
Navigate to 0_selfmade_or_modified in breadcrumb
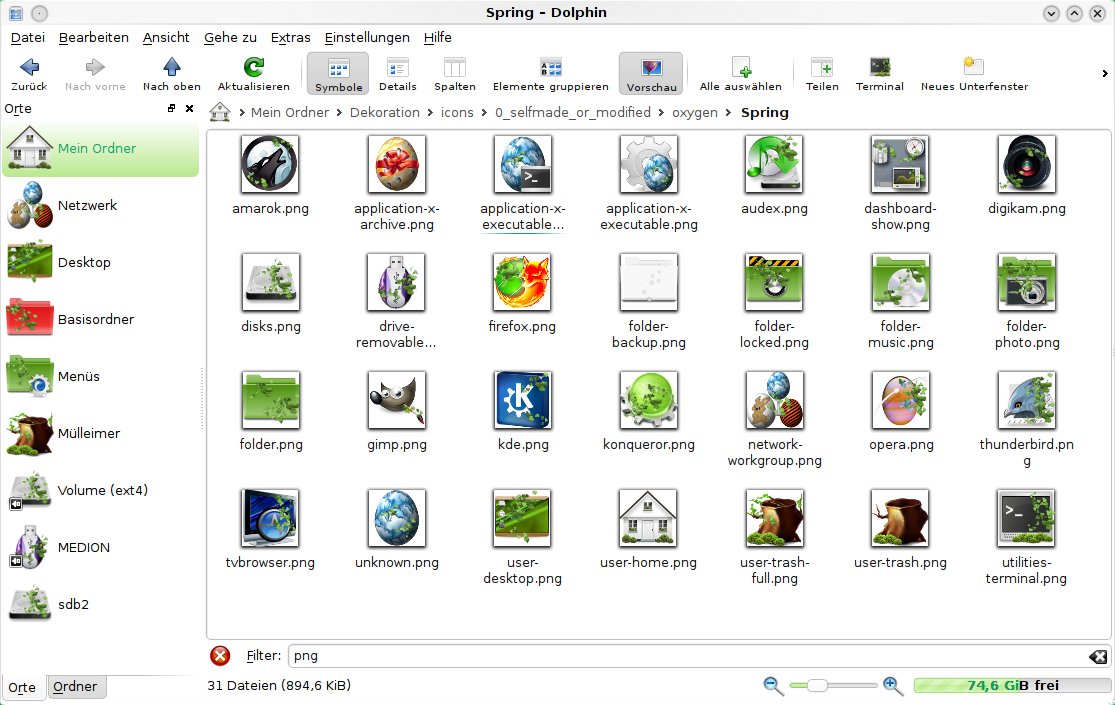click(573, 112)
